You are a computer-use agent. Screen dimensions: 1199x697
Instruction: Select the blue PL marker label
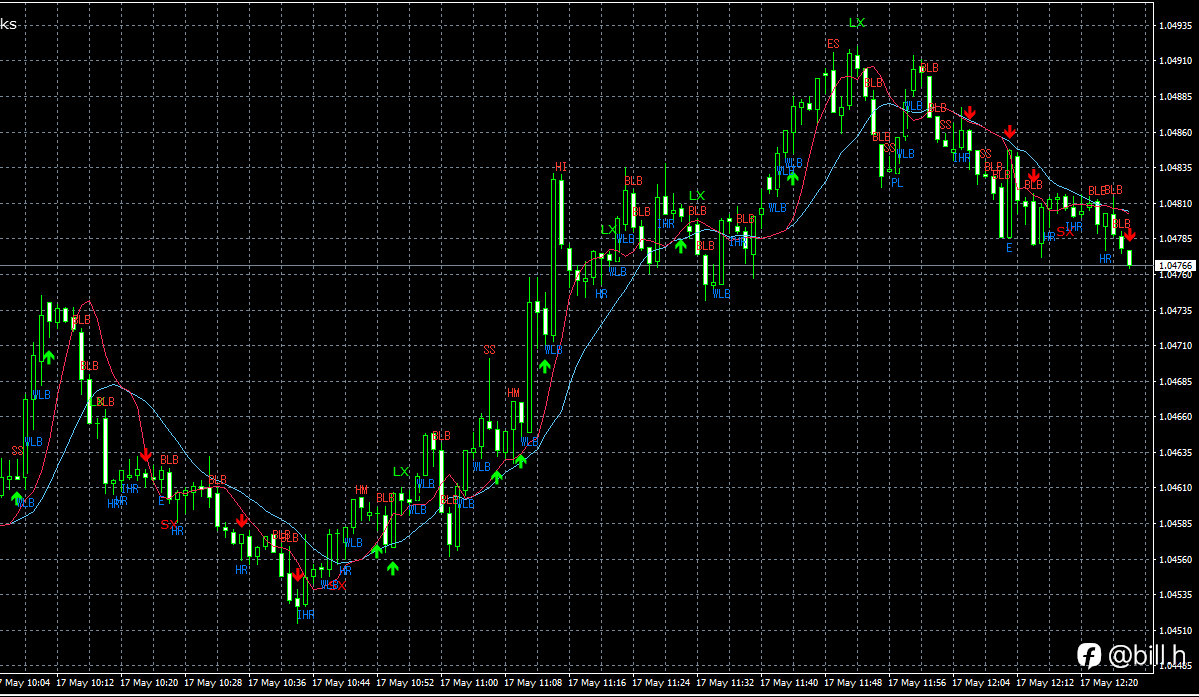[x=897, y=183]
